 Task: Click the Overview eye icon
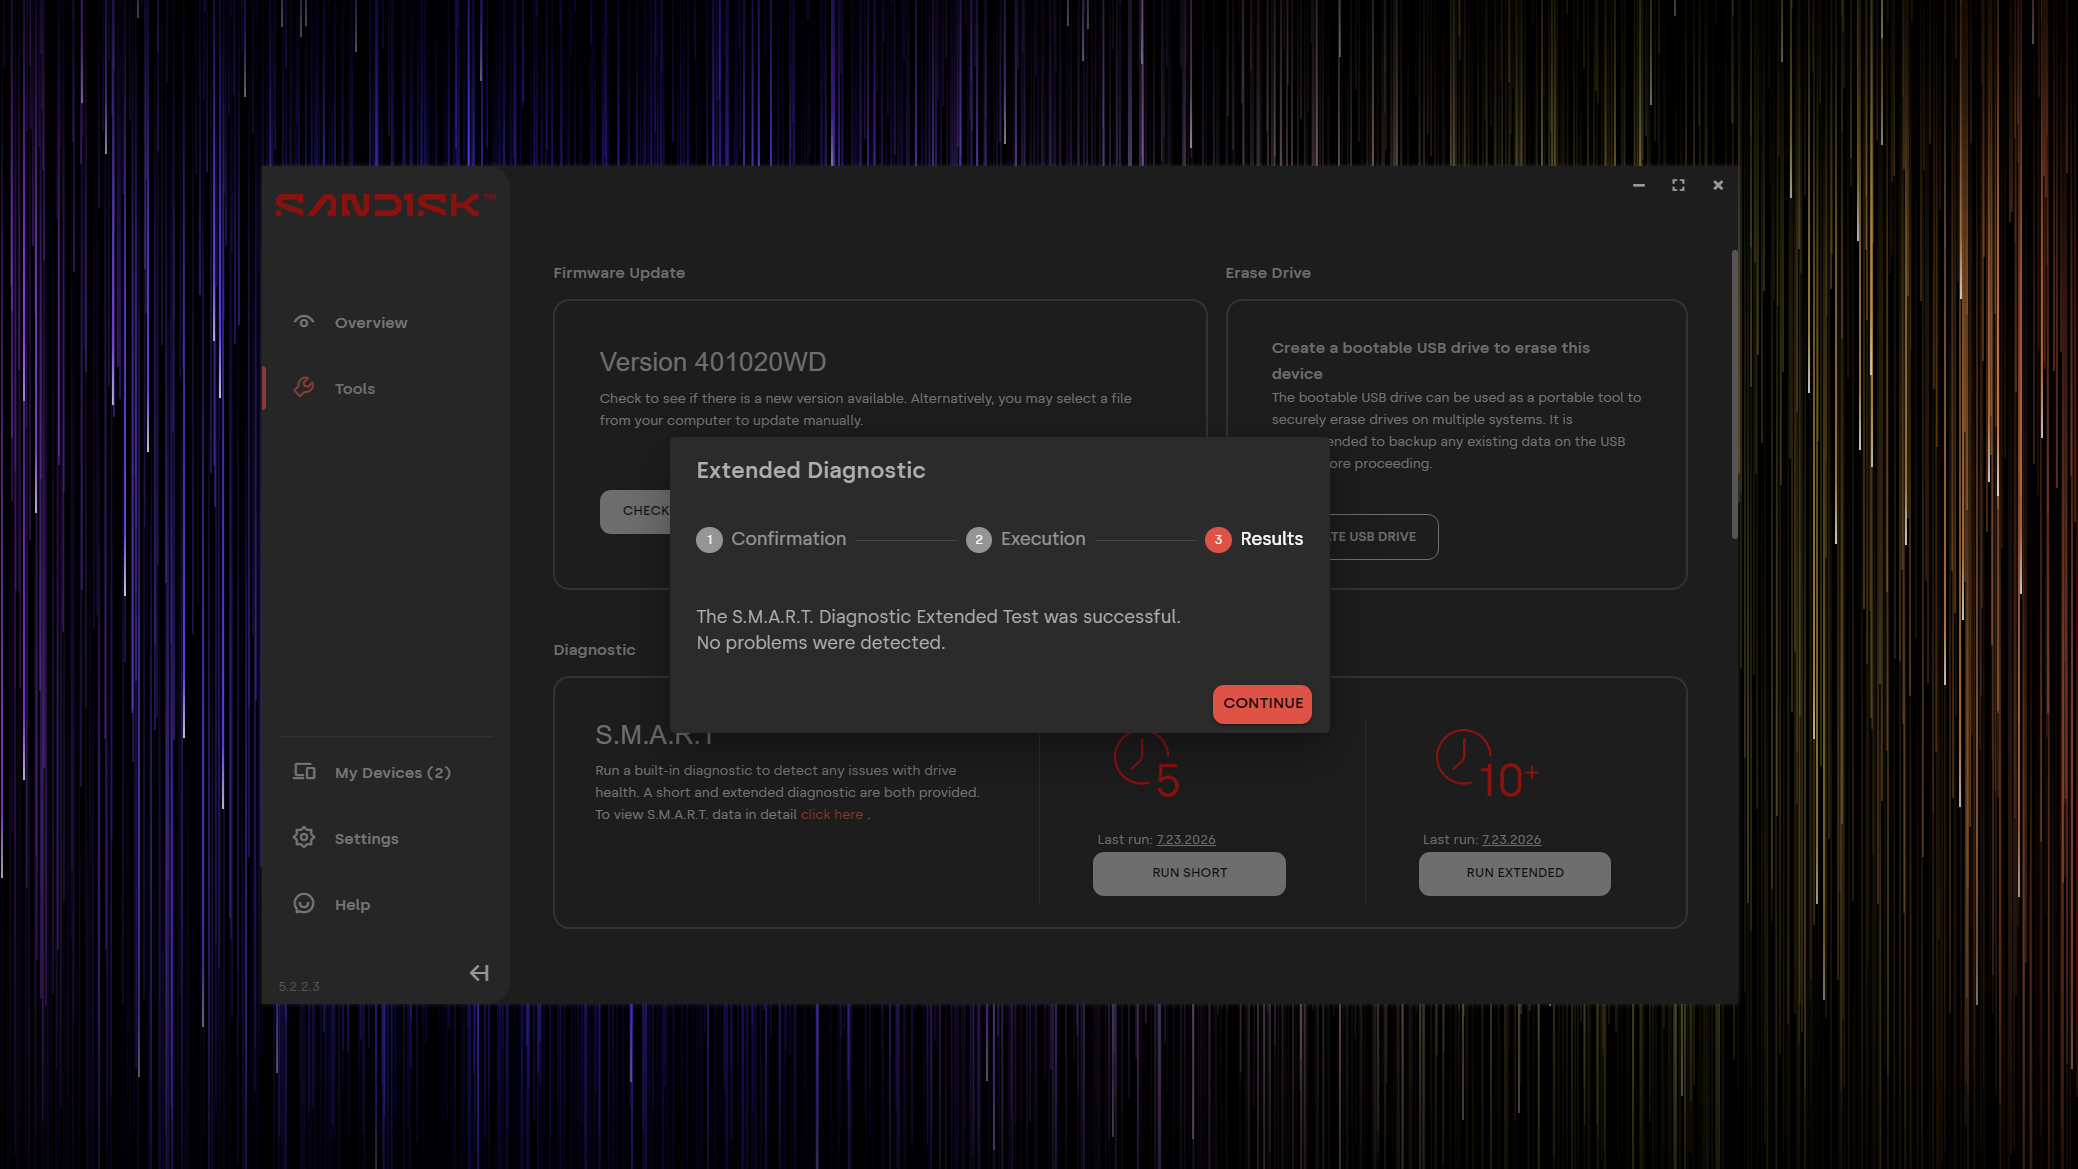304,322
